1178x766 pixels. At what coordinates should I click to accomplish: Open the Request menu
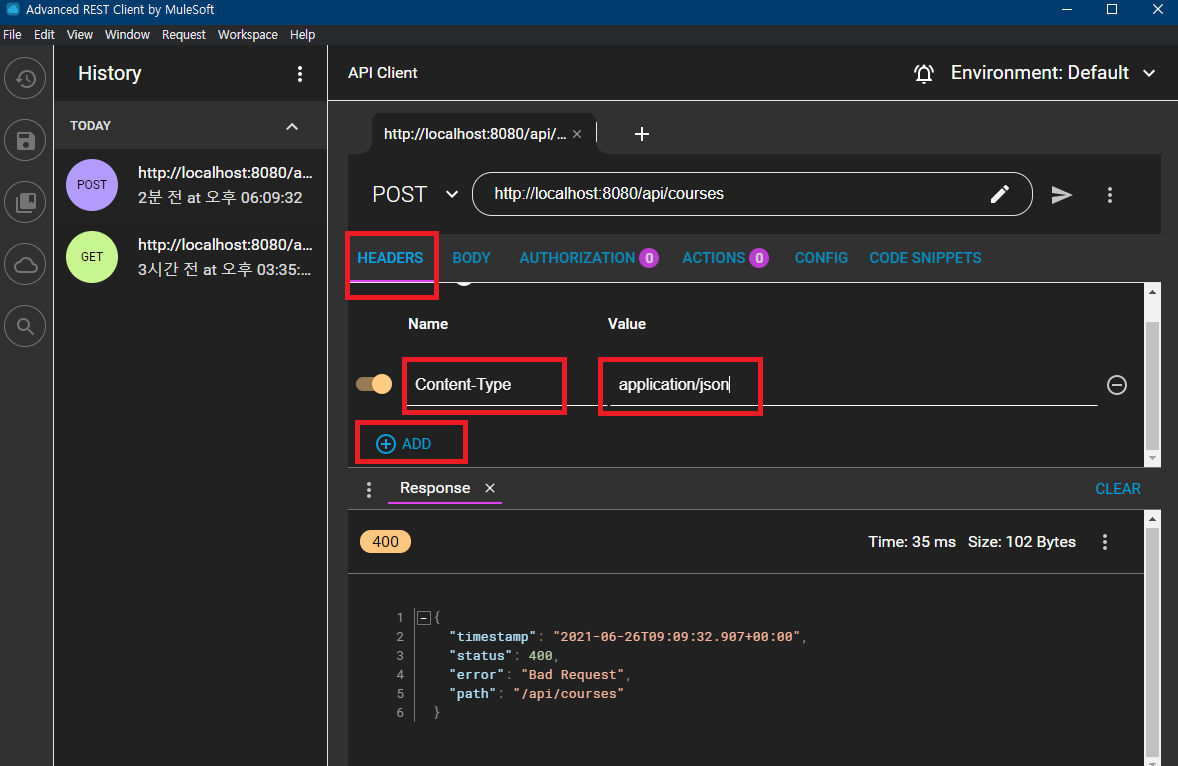pos(183,35)
